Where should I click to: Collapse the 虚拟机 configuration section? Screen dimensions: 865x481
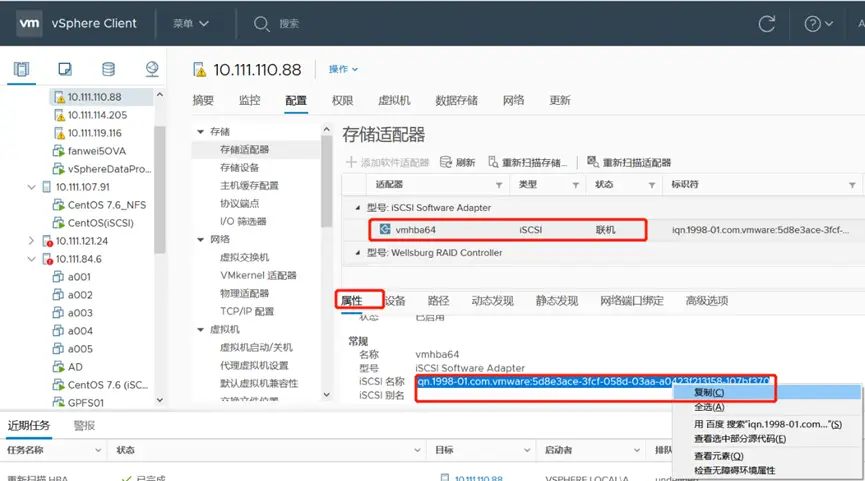pyautogui.click(x=200, y=330)
